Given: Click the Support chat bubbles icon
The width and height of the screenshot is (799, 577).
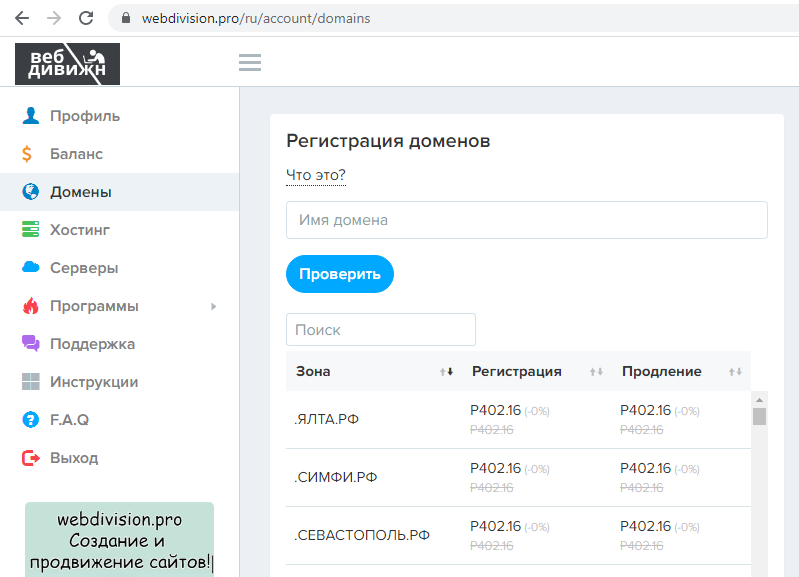Looking at the screenshot, I should click(30, 344).
